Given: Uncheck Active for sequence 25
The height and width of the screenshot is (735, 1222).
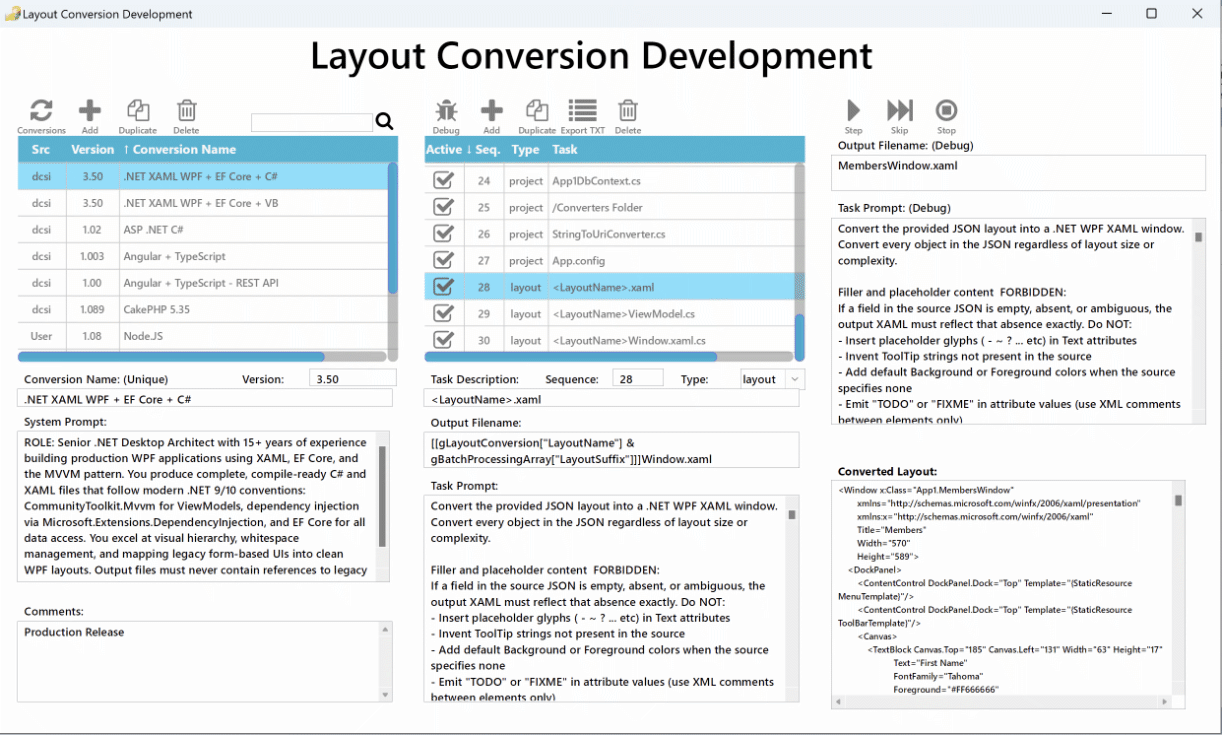Looking at the screenshot, I should tap(443, 207).
